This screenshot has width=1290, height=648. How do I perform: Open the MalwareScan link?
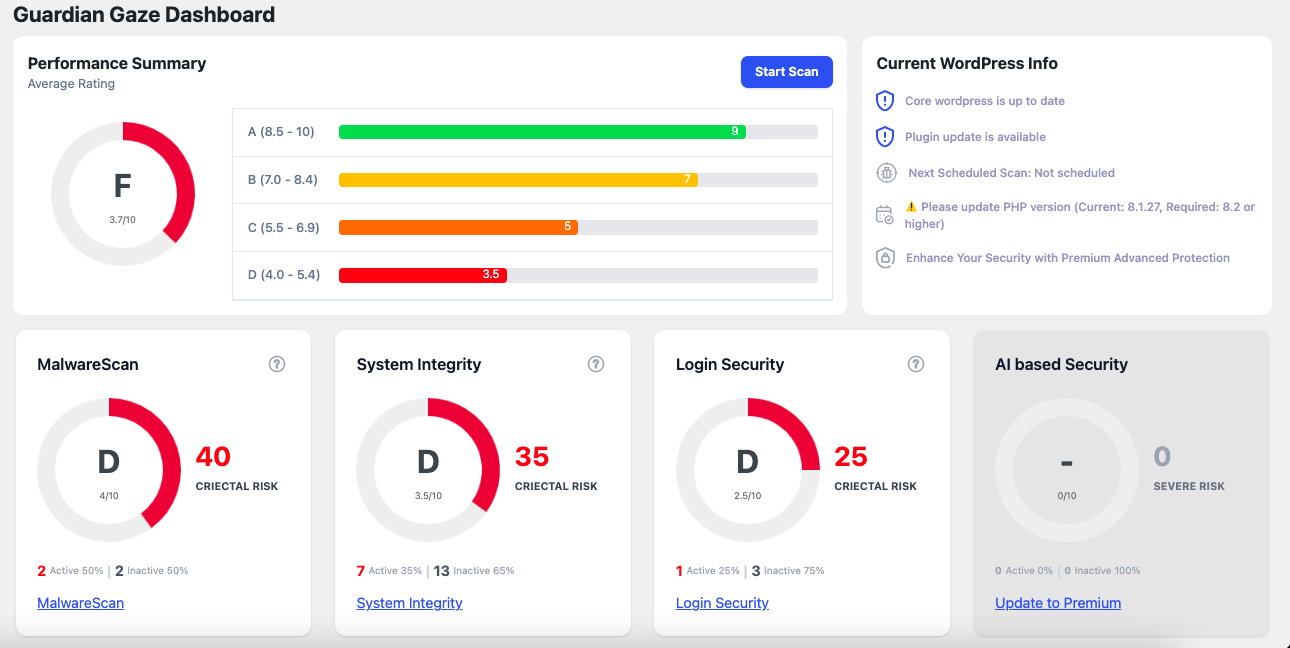(80, 603)
